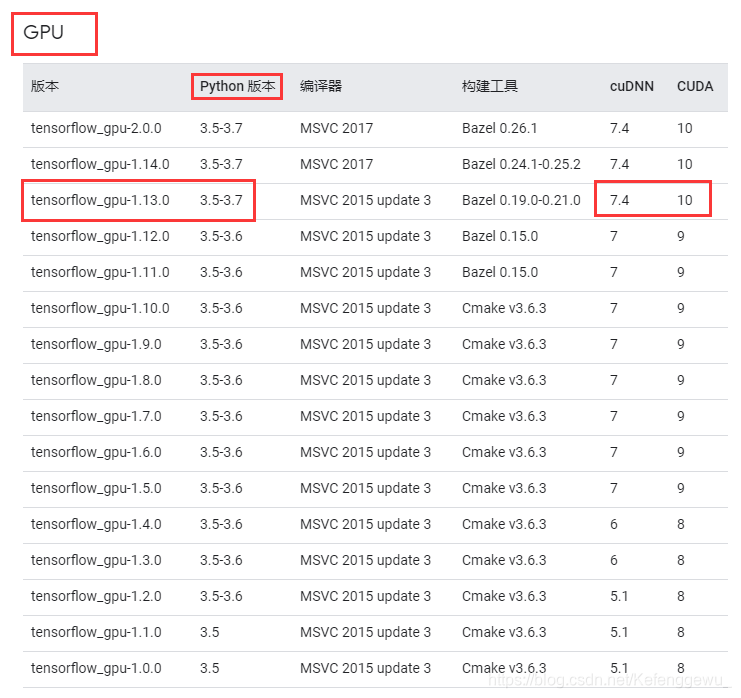Click the tensorflow_gpu-1.1.0 cell
The width and height of the screenshot is (741, 698).
click(96, 632)
